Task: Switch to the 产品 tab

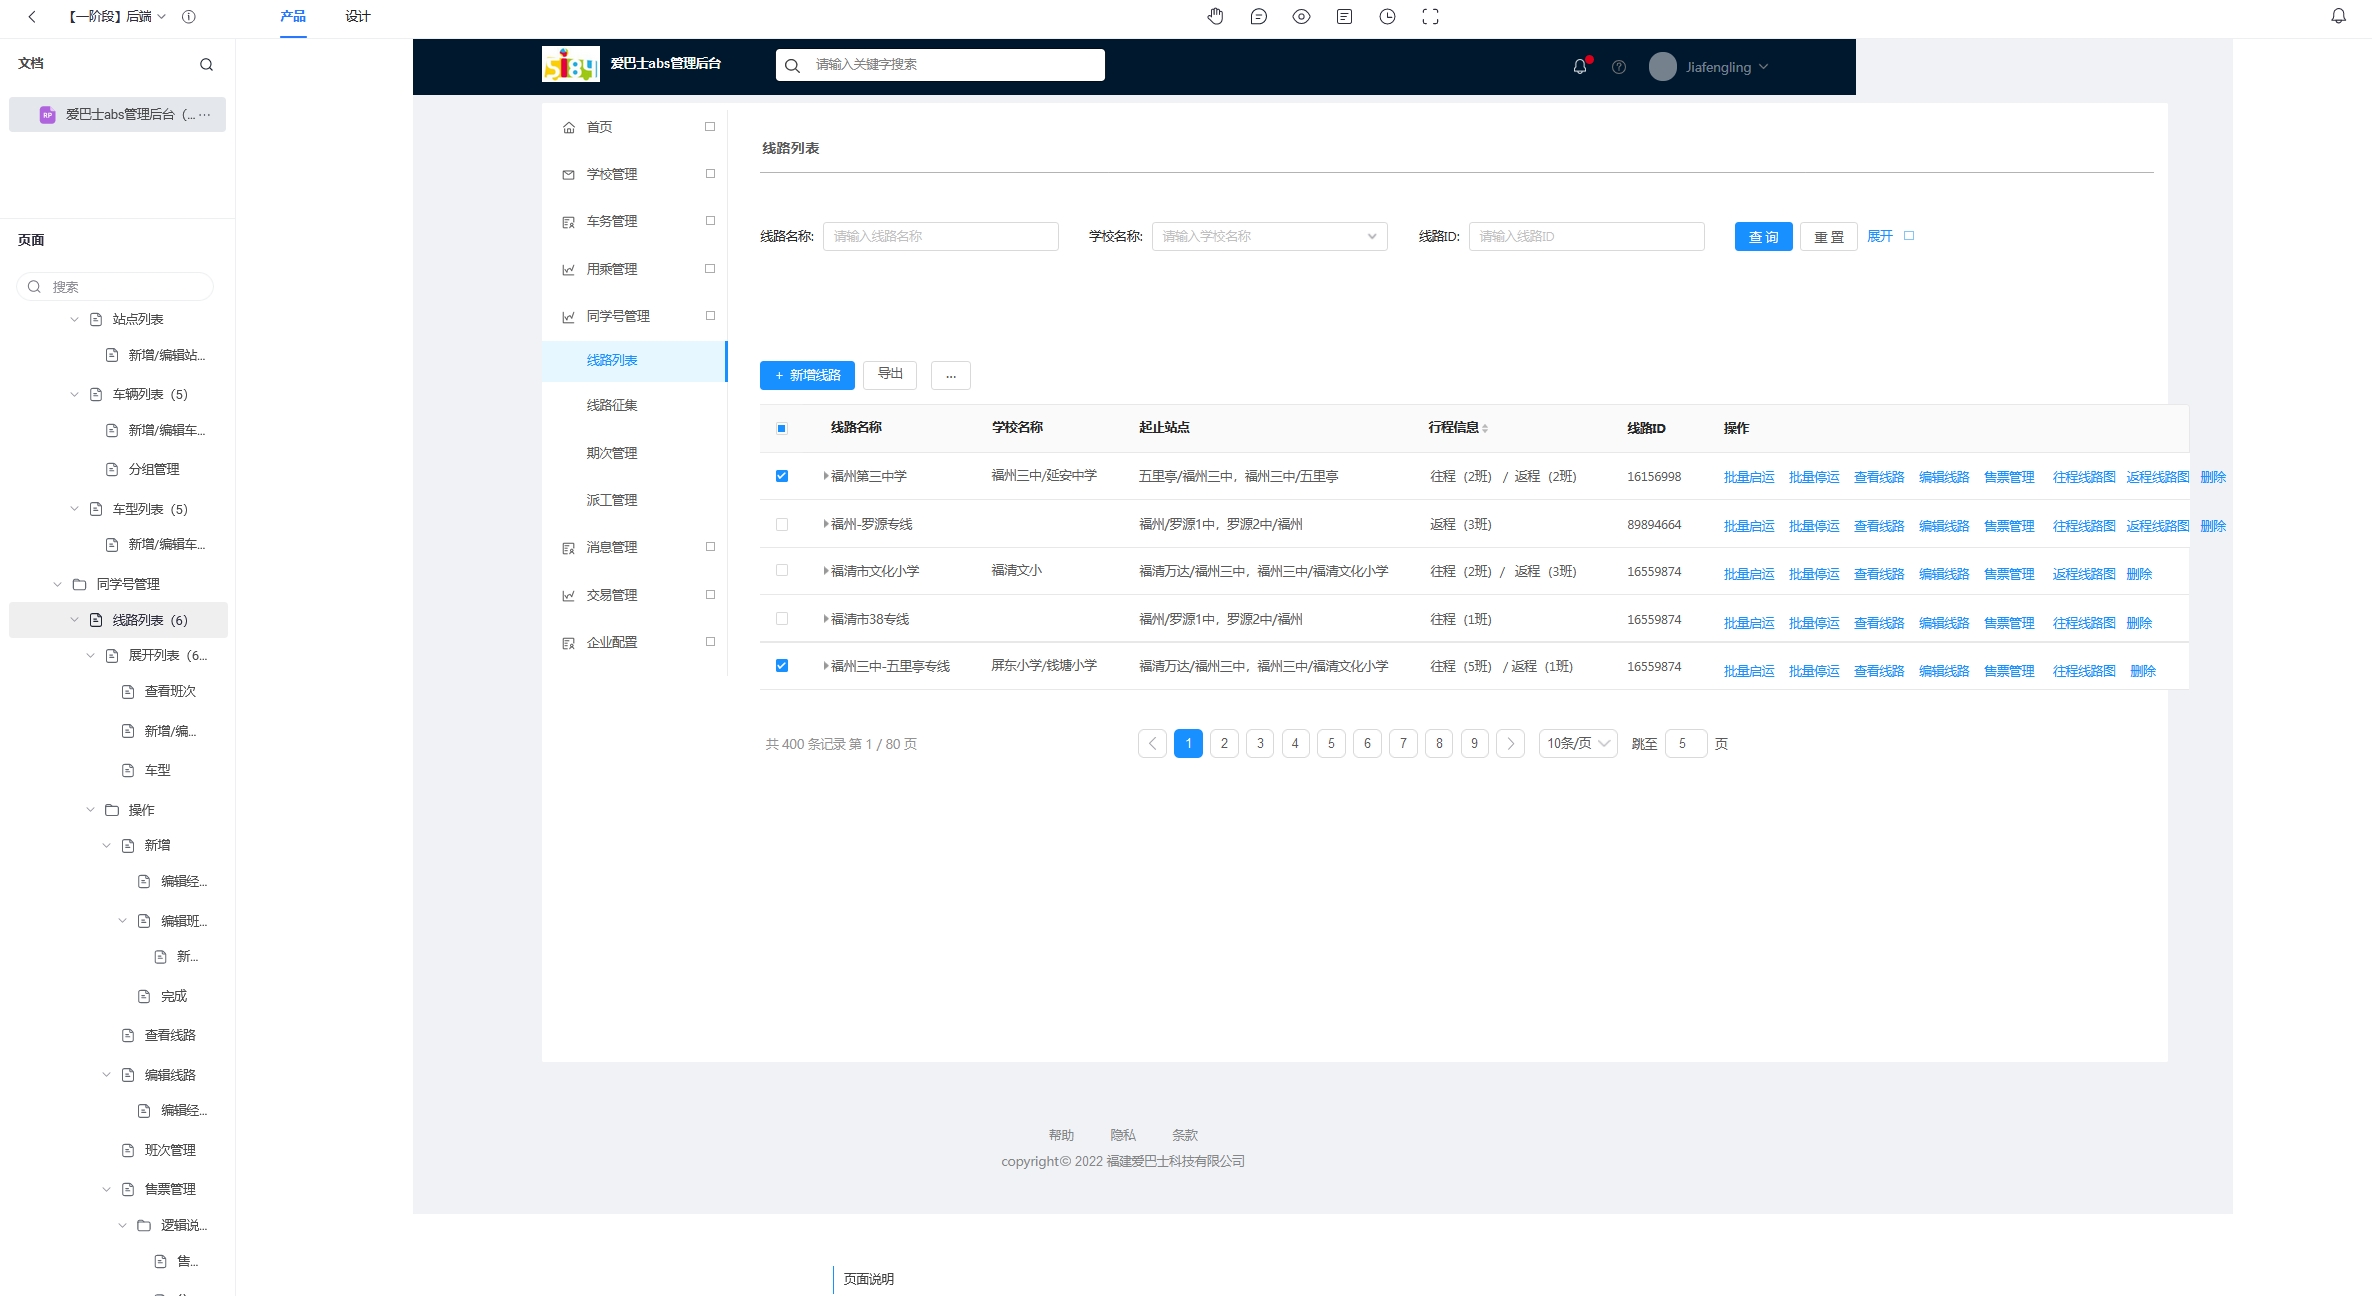Action: click(293, 16)
